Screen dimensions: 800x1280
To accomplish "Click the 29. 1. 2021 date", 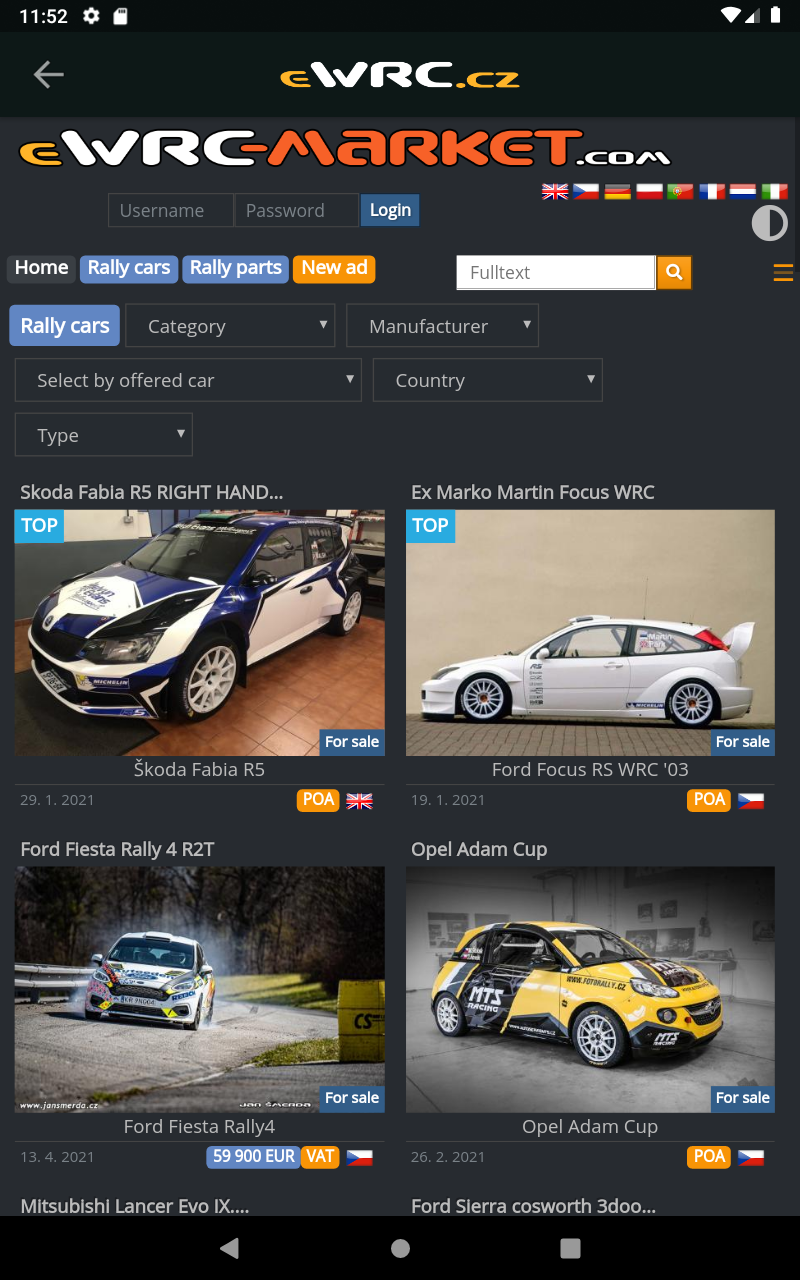I will [57, 800].
